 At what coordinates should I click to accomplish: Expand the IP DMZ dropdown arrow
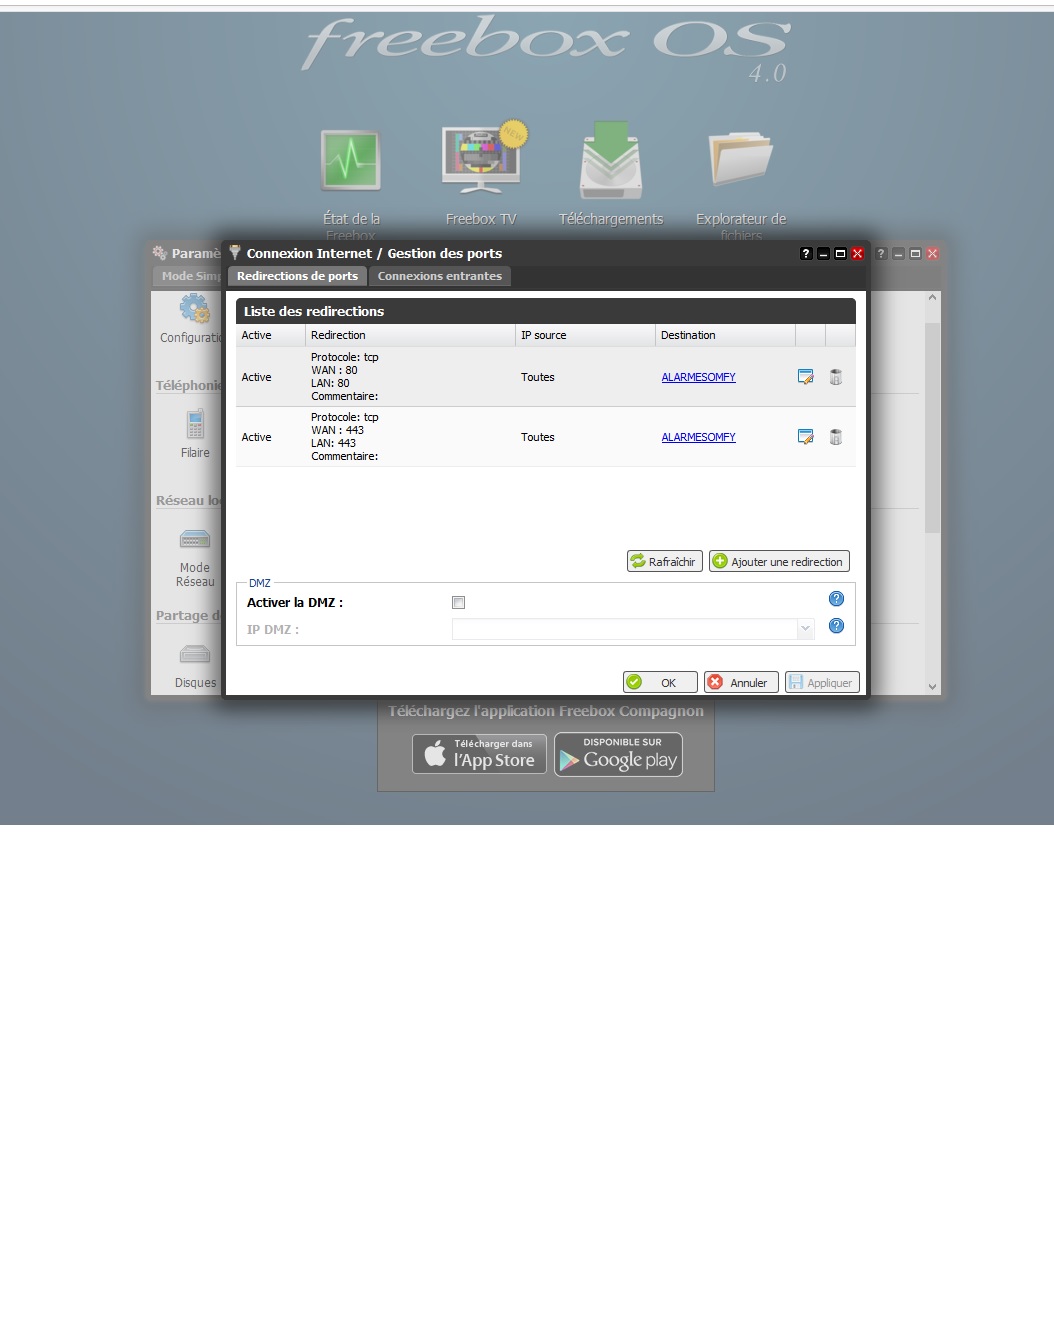coord(805,629)
